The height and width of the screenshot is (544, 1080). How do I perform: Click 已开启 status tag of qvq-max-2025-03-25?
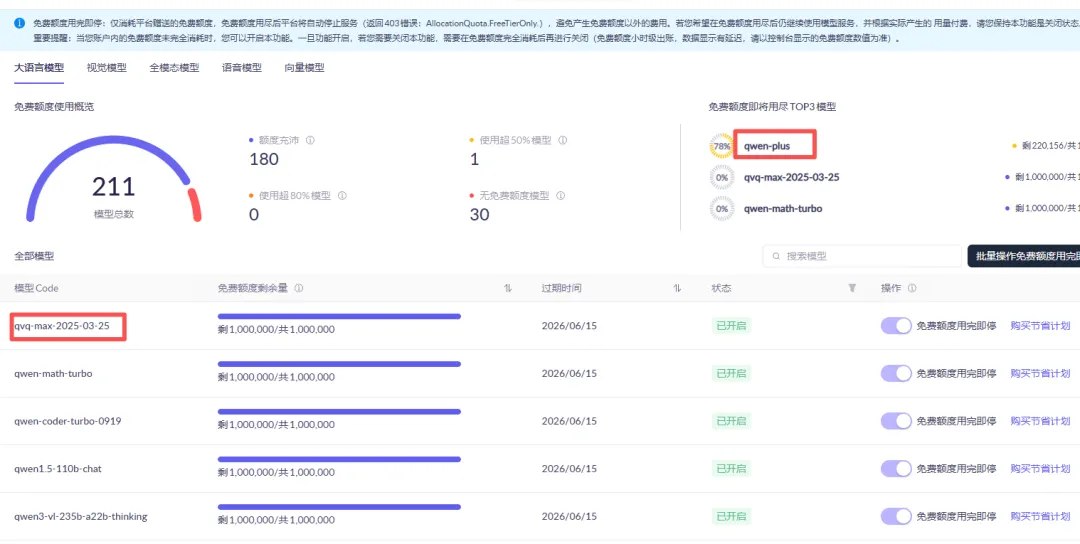(731, 326)
